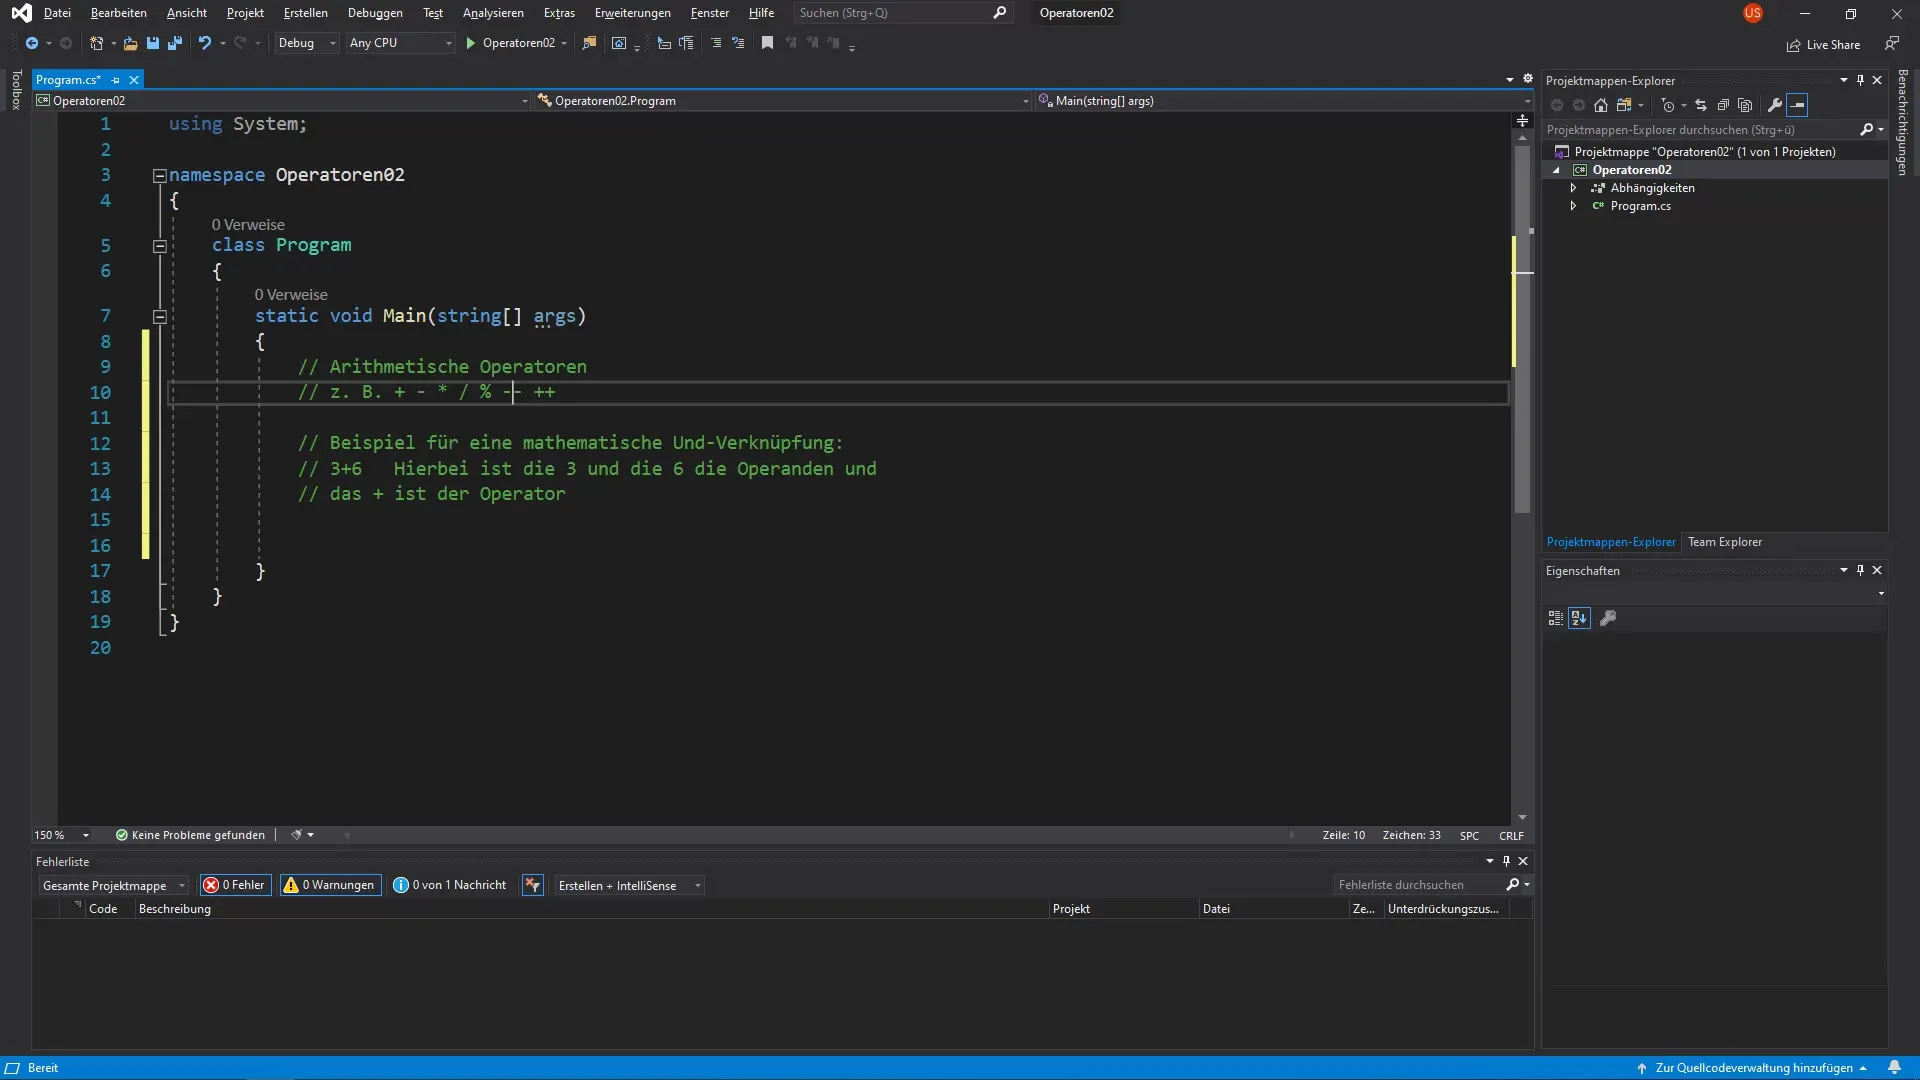Image resolution: width=1920 pixels, height=1080 pixels.
Task: Undo the last action
Action: tap(204, 43)
